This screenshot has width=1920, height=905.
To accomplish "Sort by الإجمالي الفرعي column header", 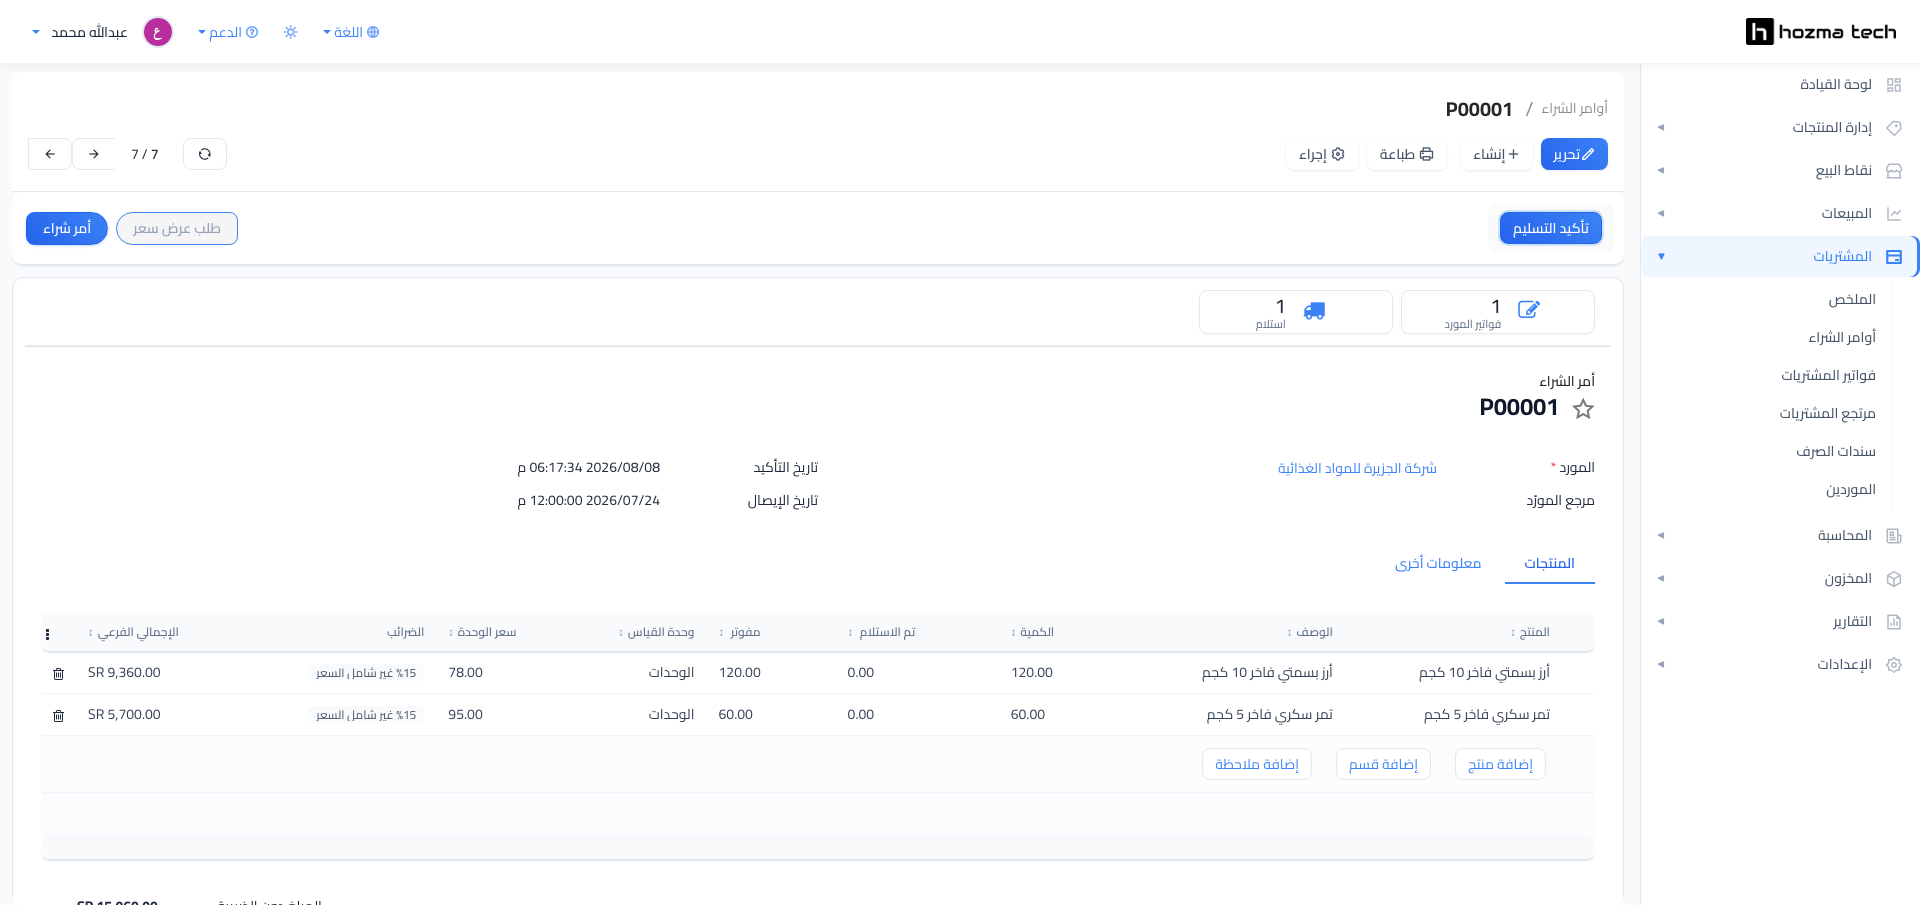I will [134, 632].
